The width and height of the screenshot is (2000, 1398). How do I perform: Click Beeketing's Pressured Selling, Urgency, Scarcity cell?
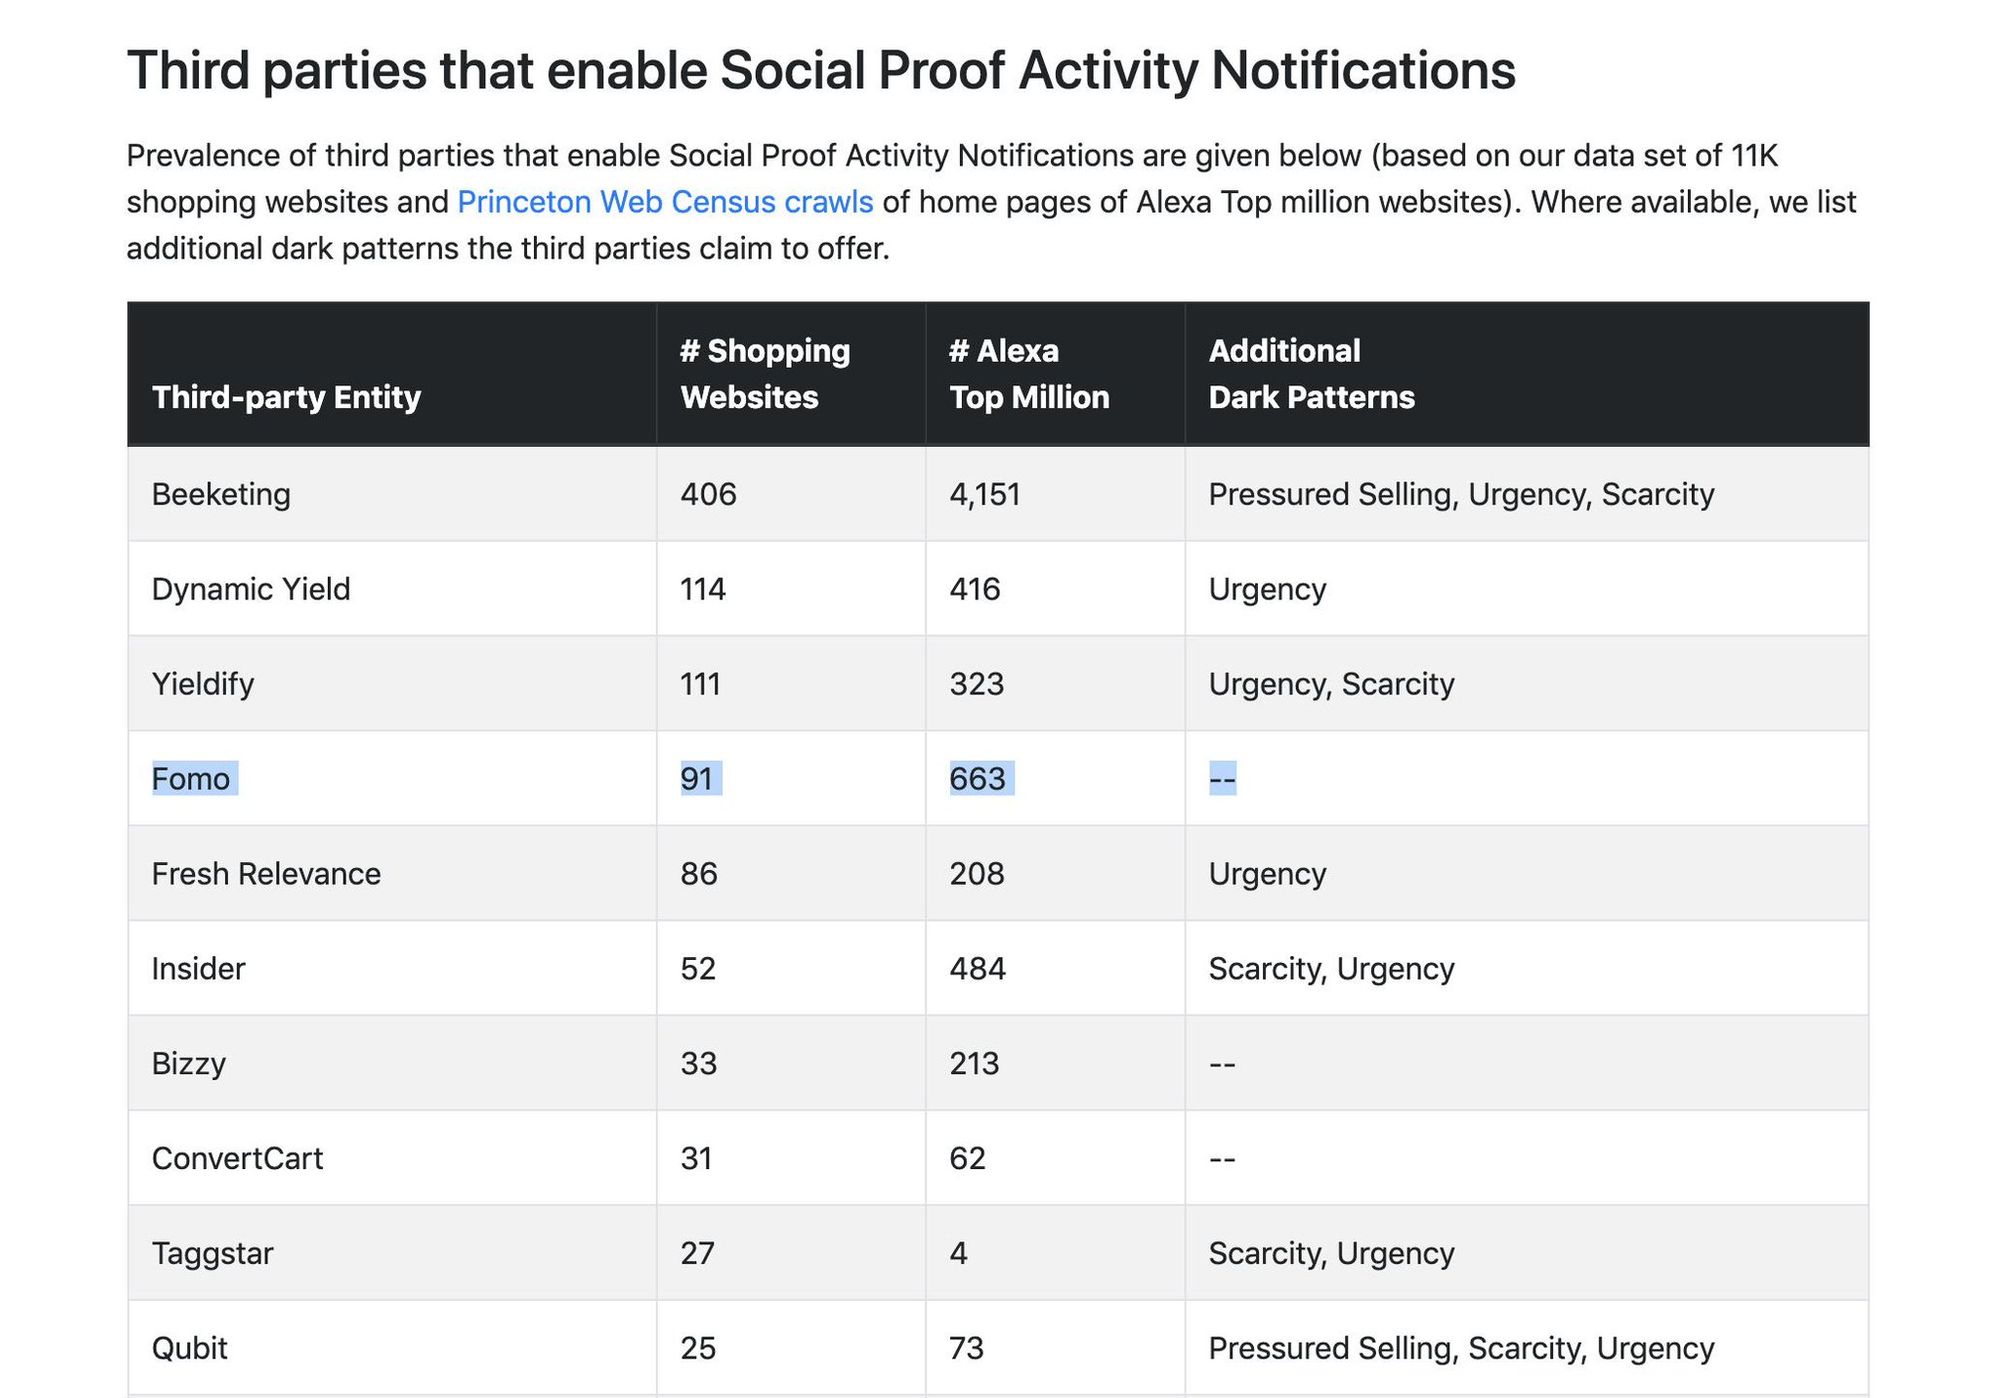point(1461,494)
